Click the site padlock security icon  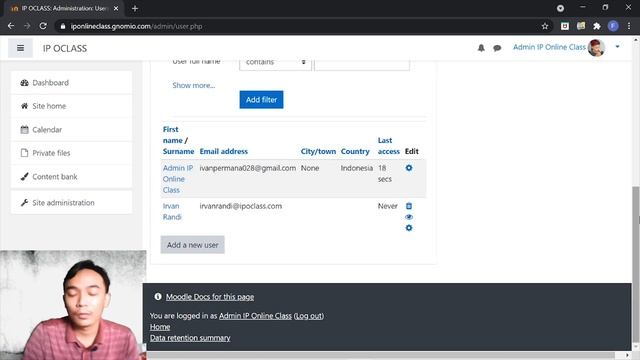point(62,26)
